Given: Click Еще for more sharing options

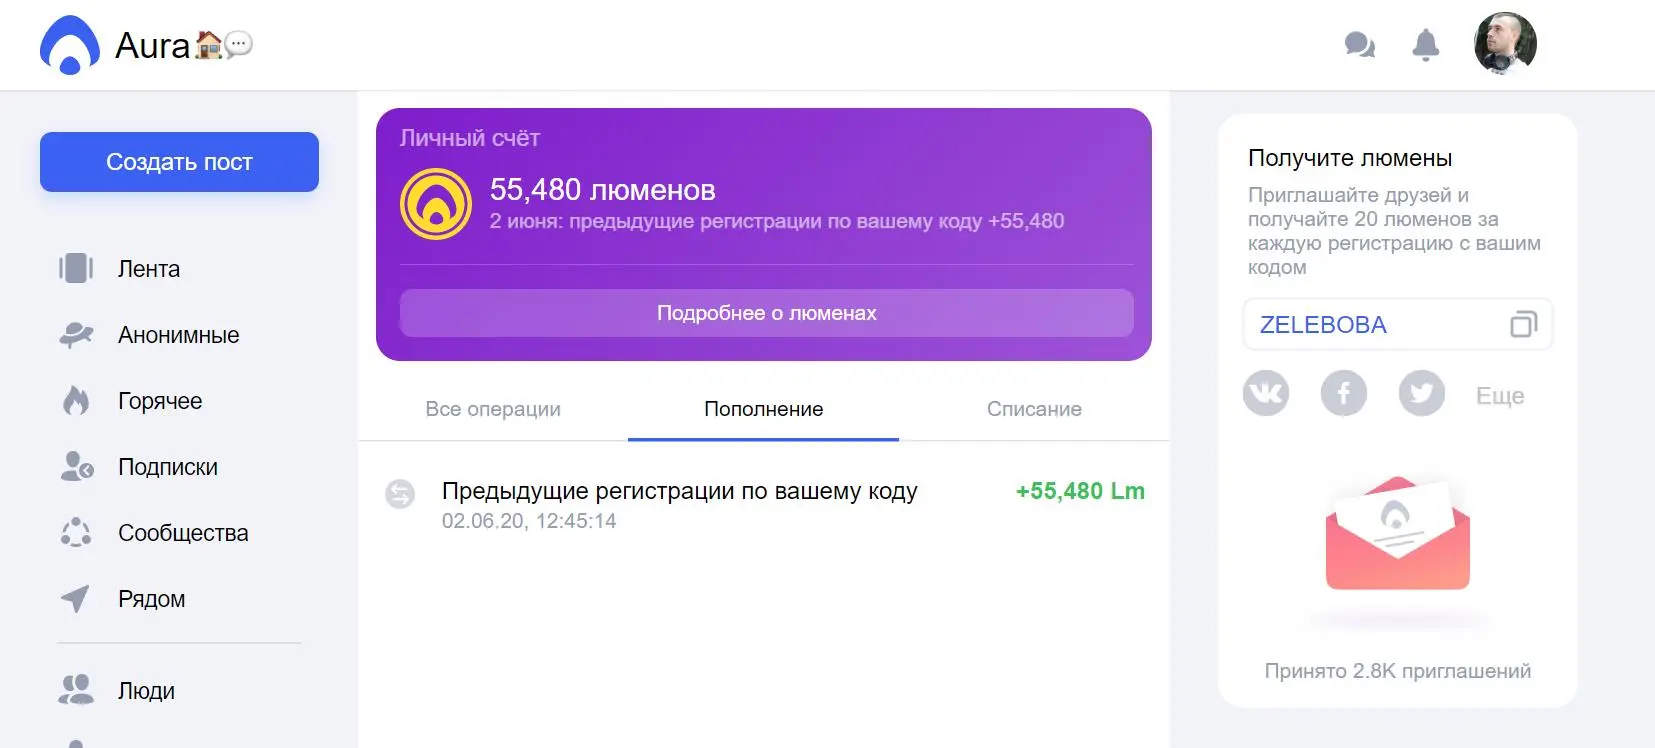Looking at the screenshot, I should tap(1500, 396).
